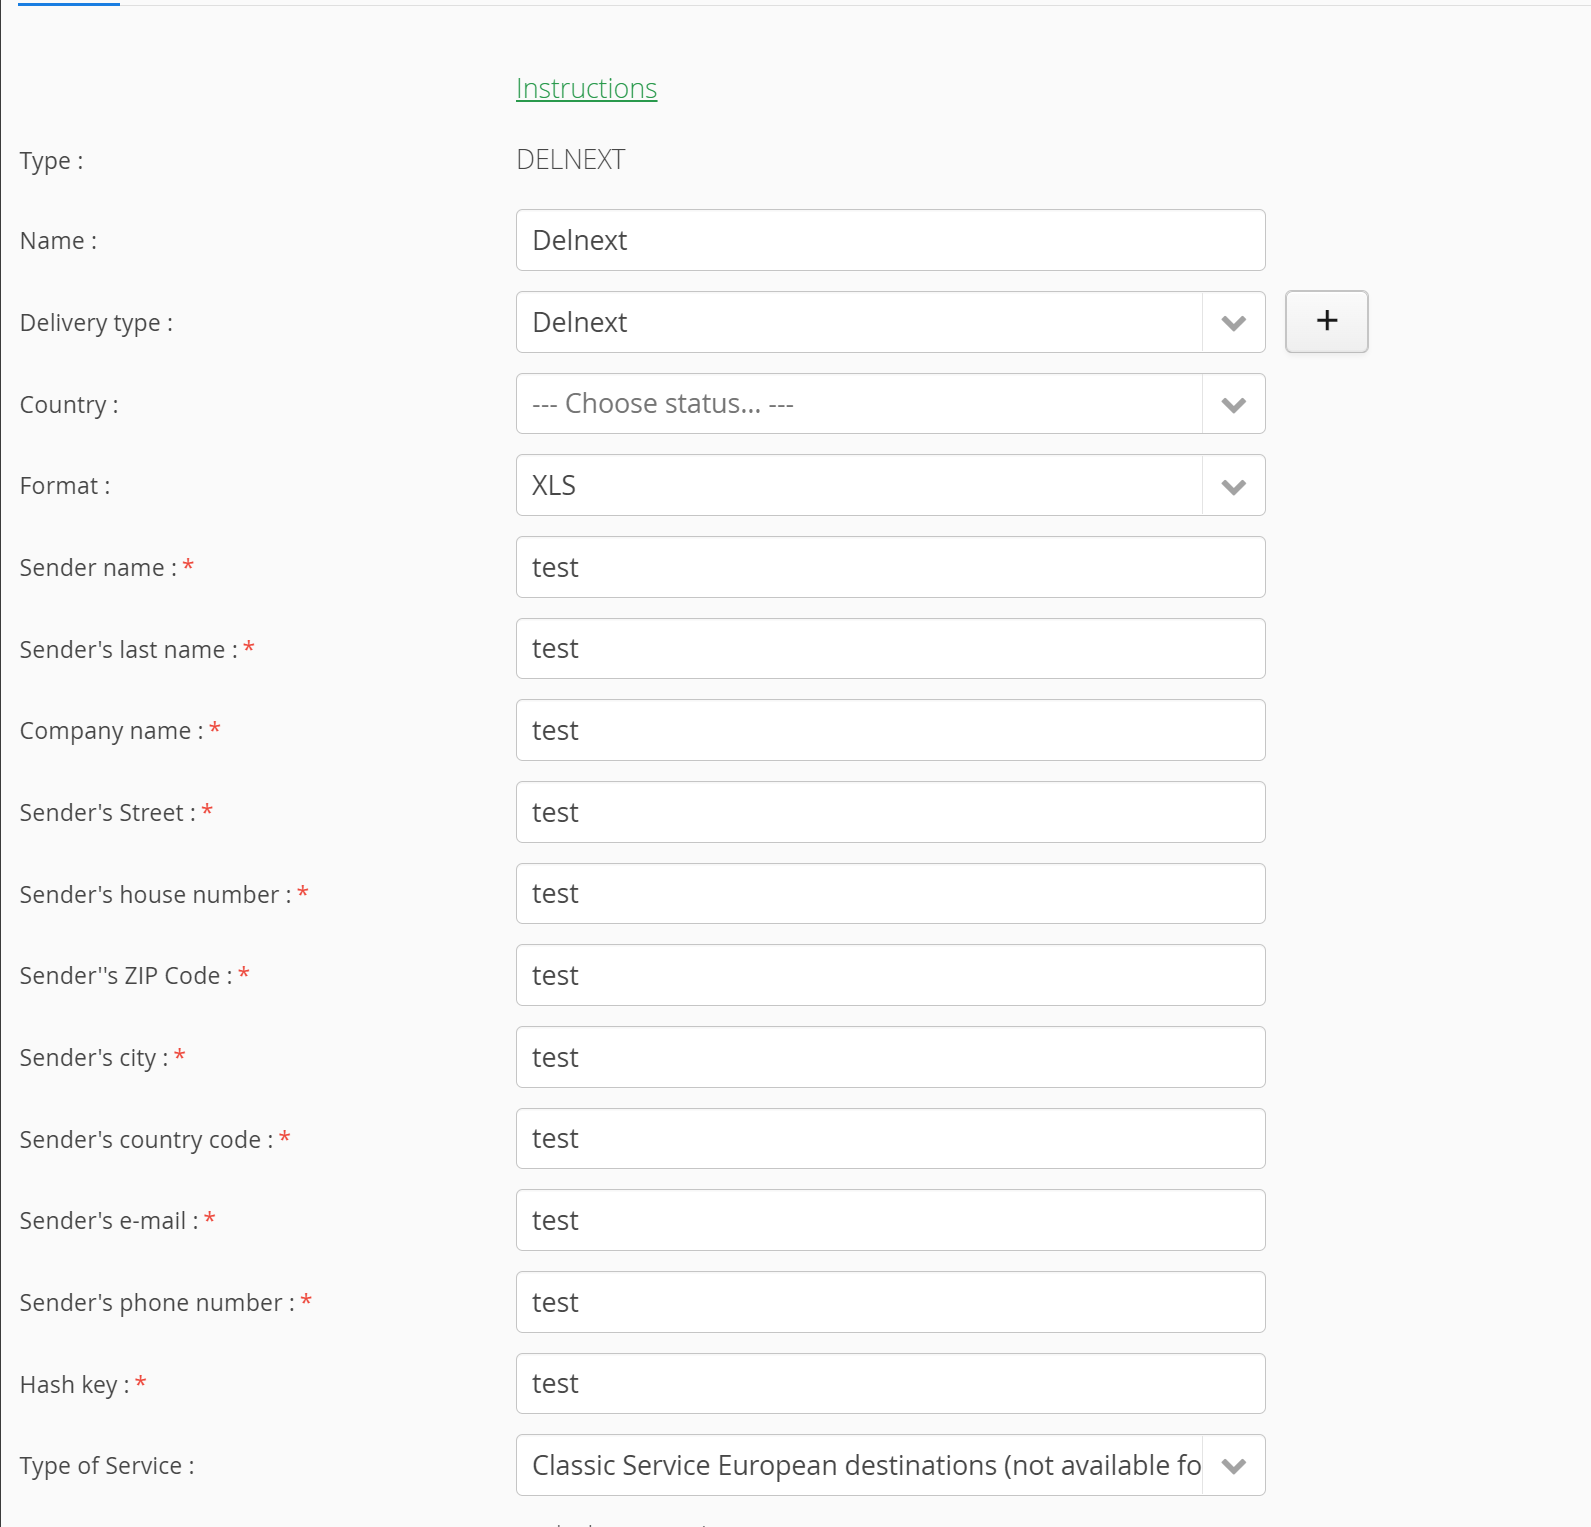
Task: Click the Format label text
Action: coord(65,486)
